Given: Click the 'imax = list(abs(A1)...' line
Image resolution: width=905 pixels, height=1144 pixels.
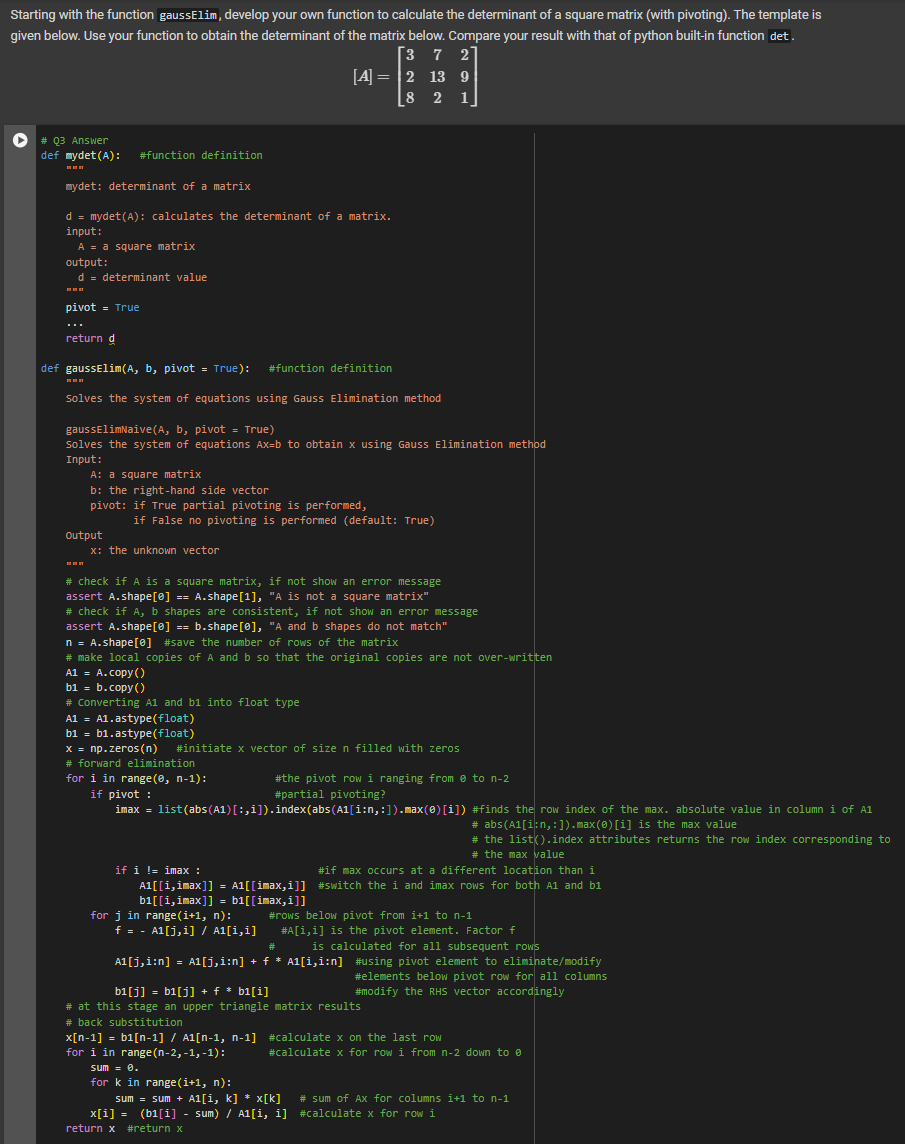Looking at the screenshot, I should (x=290, y=809).
